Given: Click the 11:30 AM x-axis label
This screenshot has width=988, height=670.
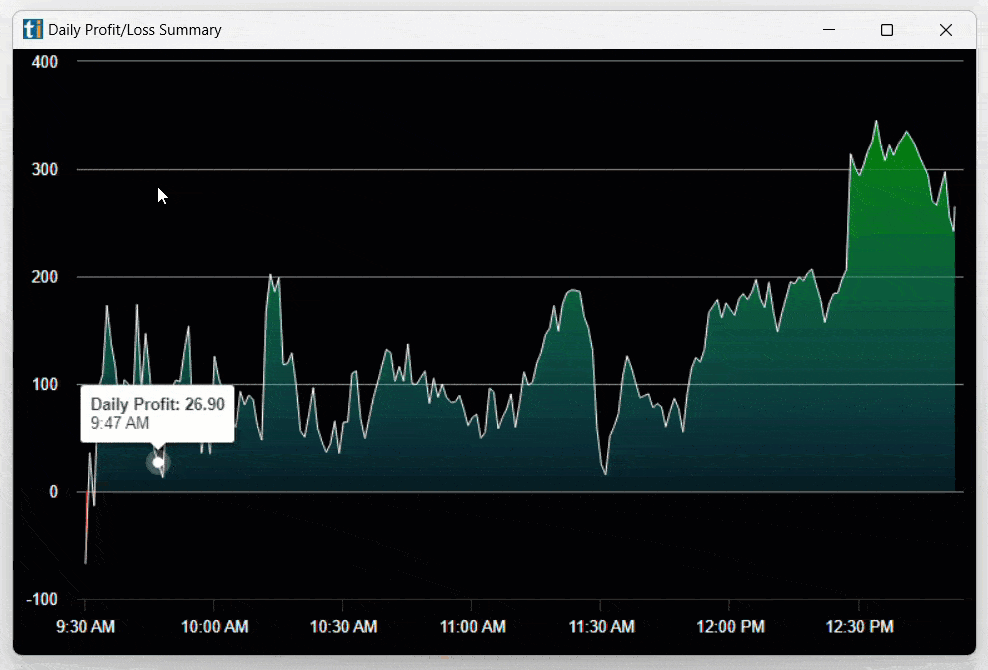Looking at the screenshot, I should click(x=600, y=627).
